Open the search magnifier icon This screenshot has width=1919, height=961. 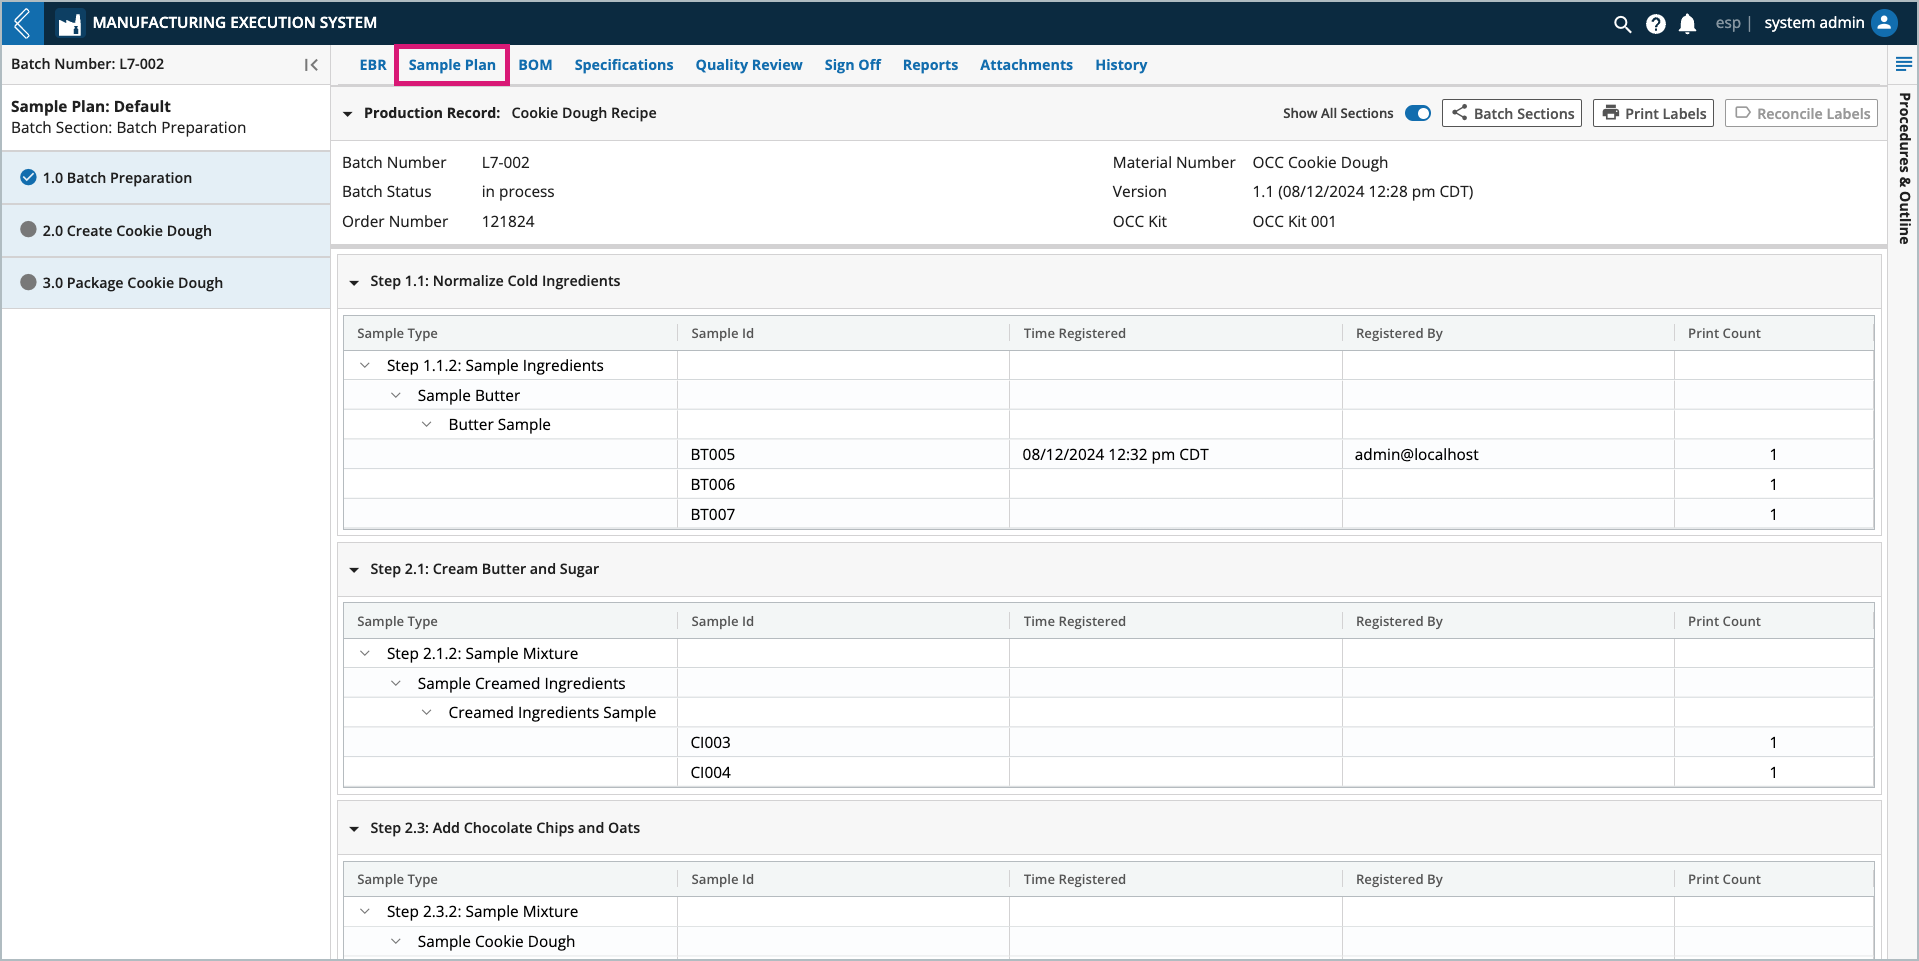pyautogui.click(x=1622, y=23)
